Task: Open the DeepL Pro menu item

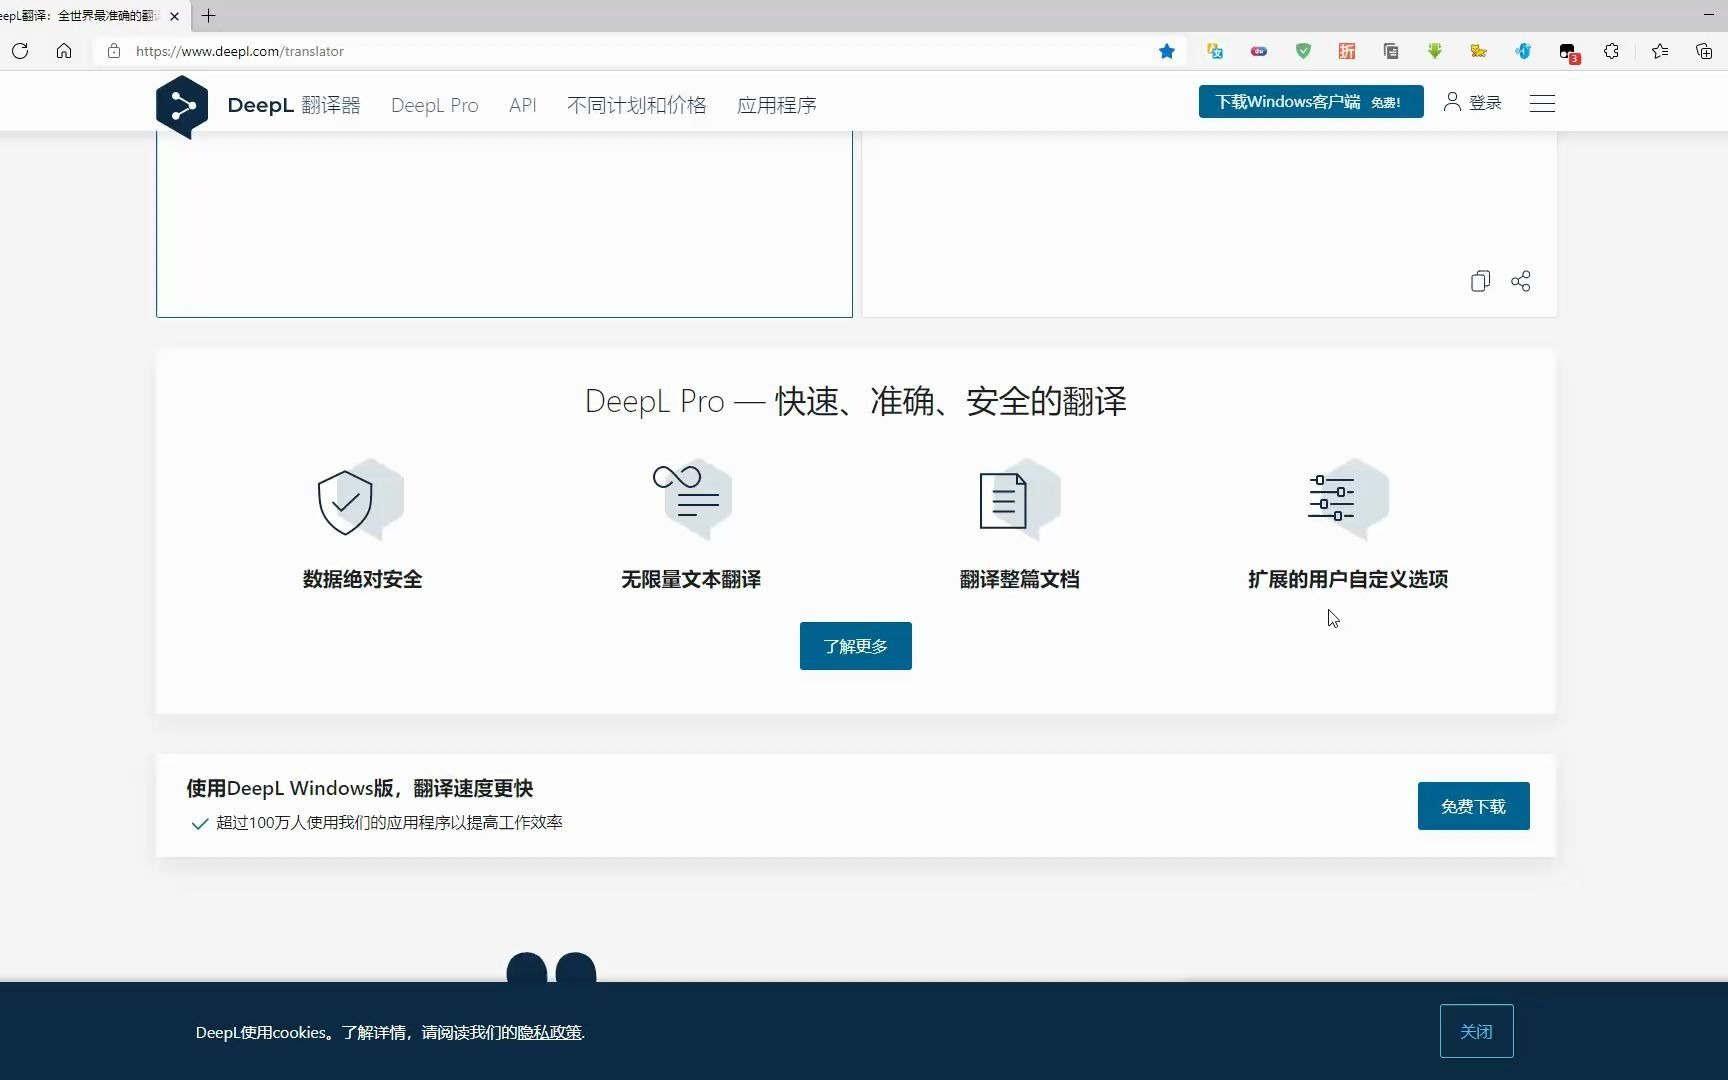Action: pos(434,105)
